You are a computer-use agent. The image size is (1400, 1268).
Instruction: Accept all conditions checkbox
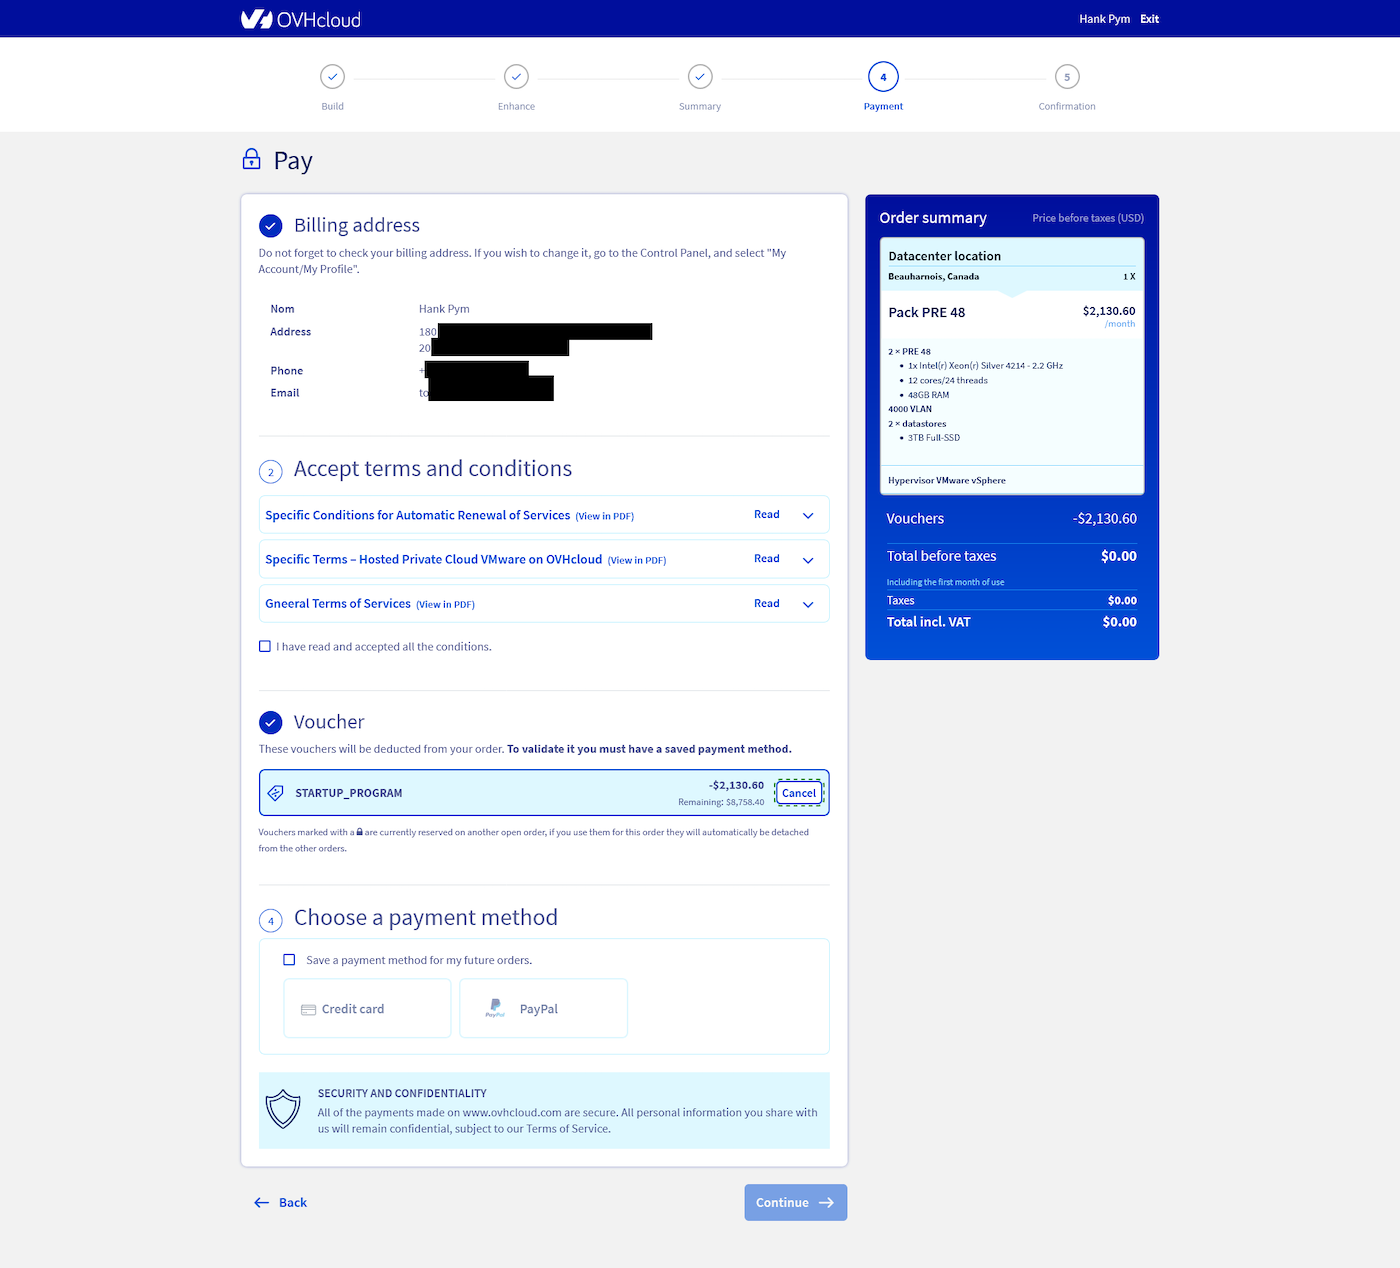[x=265, y=647]
